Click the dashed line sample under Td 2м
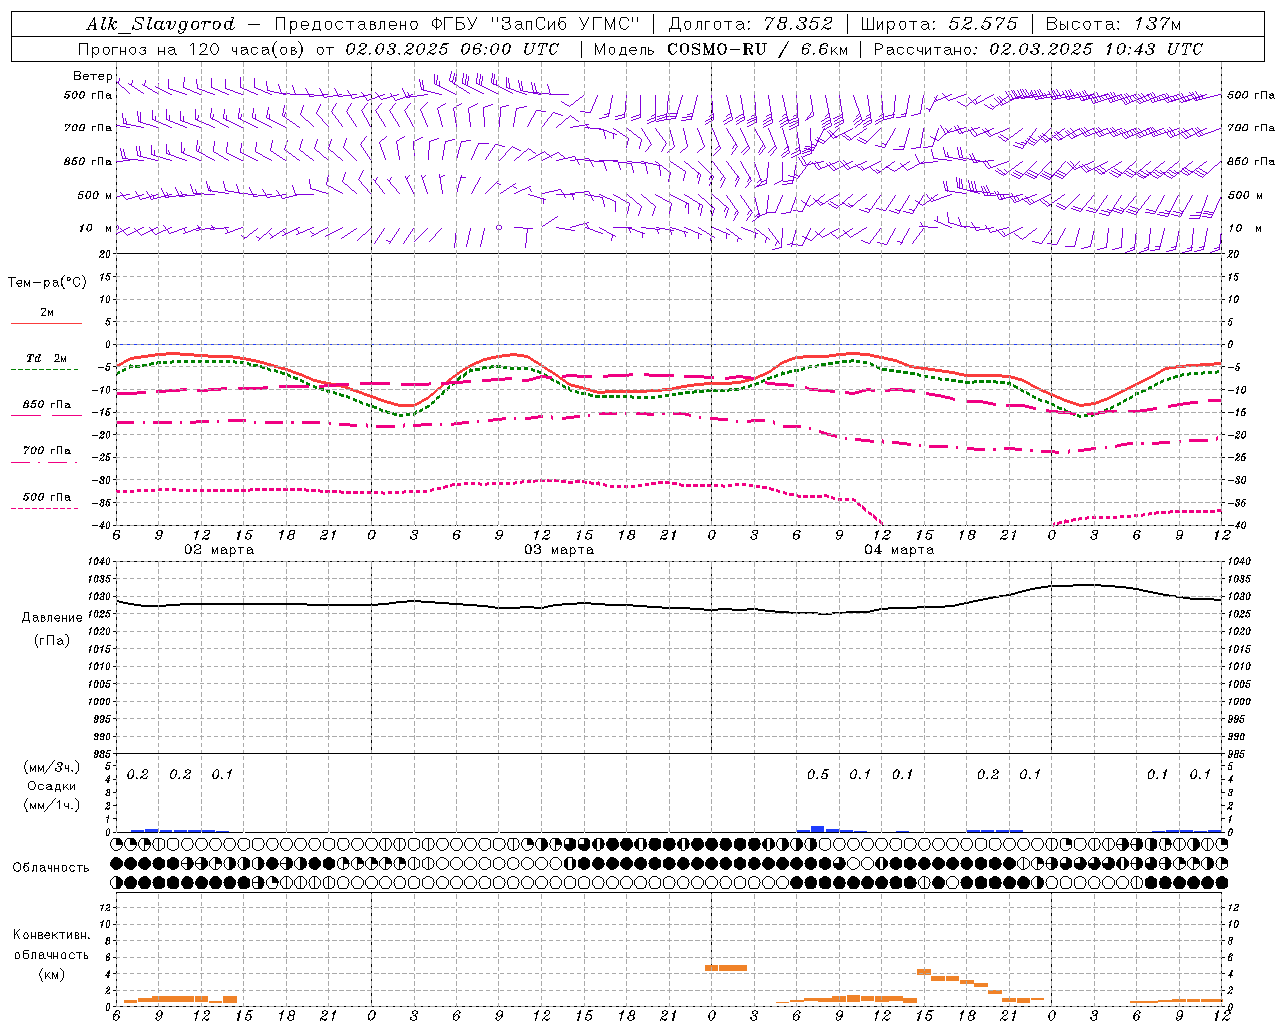 pos(44,369)
